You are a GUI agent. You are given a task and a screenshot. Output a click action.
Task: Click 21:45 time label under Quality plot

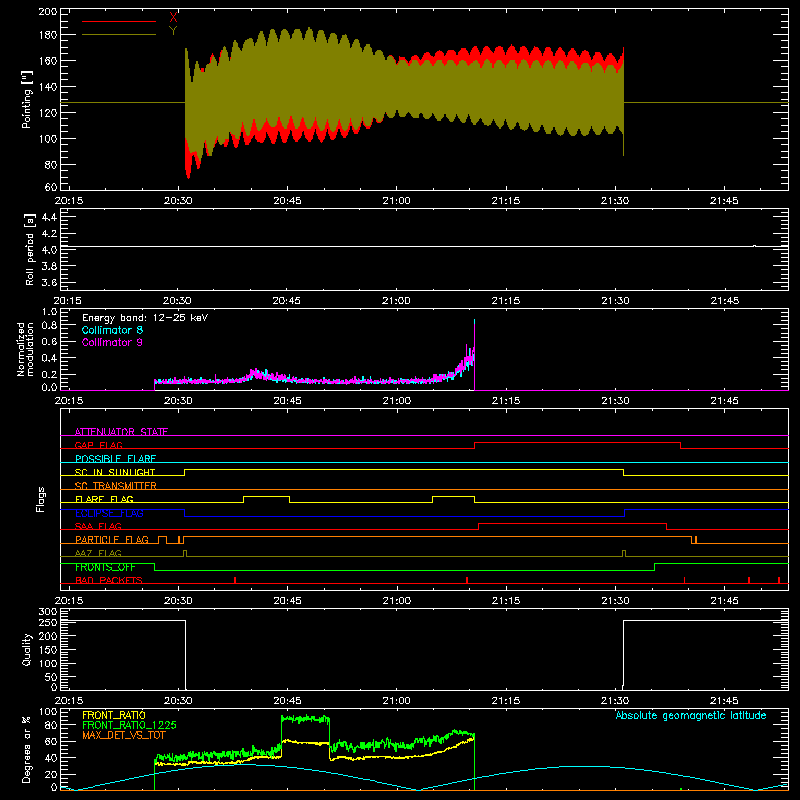(x=724, y=701)
